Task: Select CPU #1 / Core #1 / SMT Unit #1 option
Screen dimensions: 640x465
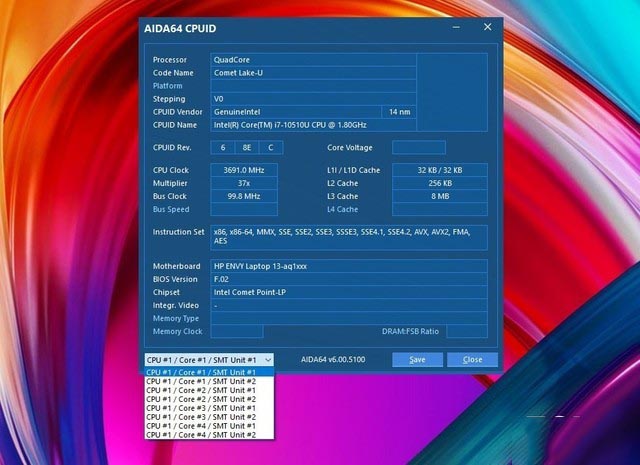Action: (209, 372)
